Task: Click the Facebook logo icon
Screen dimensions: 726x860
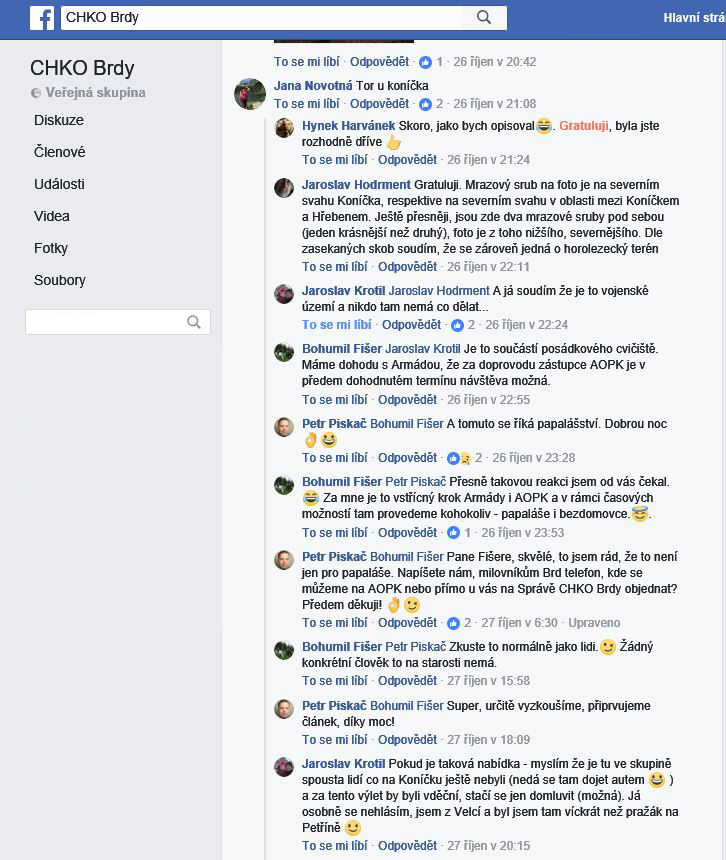Action: click(42, 18)
